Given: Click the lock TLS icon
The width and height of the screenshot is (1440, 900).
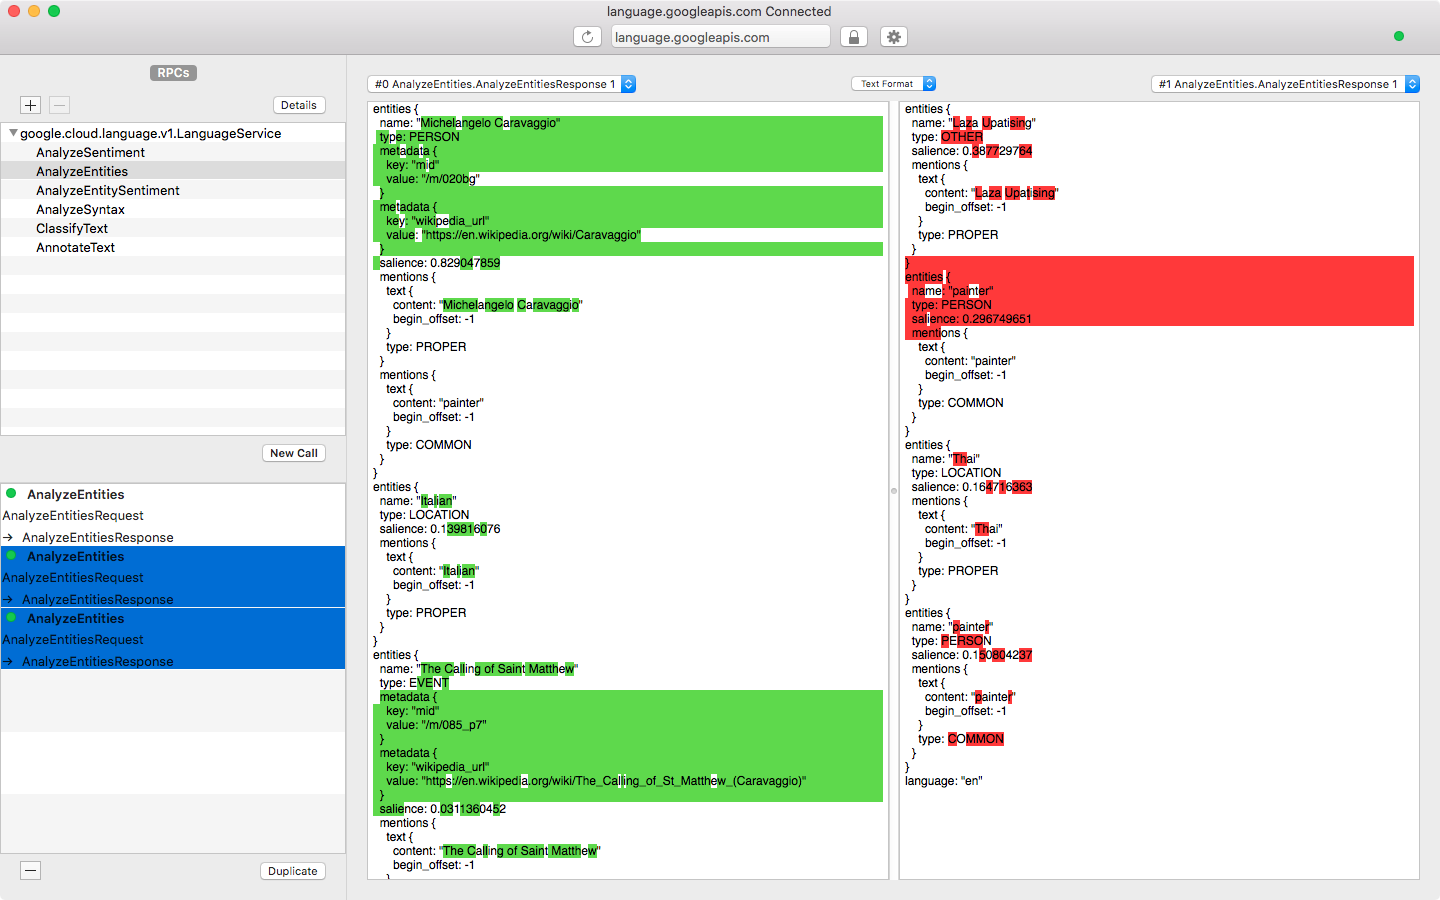Looking at the screenshot, I should point(853,37).
